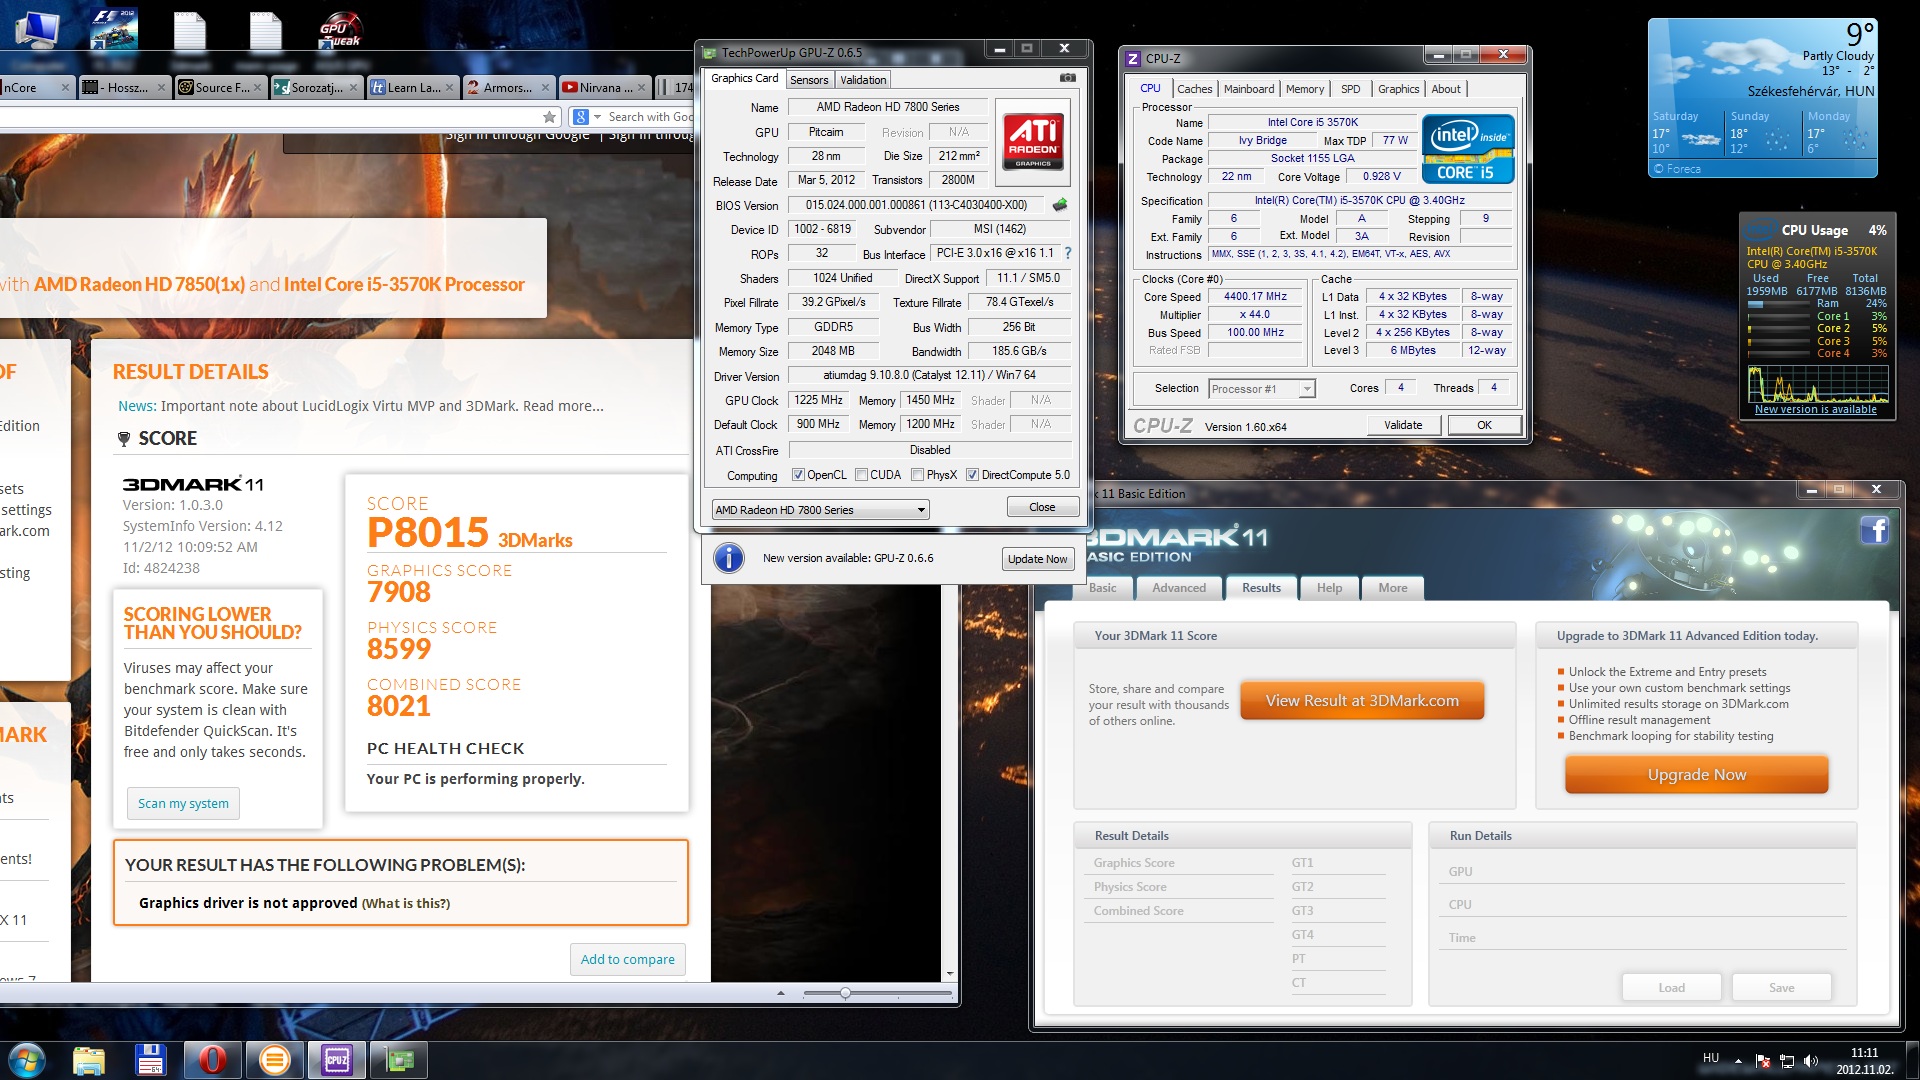
Task: Toggle the DirectCompute 5.0 checkbox
Action: point(972,475)
